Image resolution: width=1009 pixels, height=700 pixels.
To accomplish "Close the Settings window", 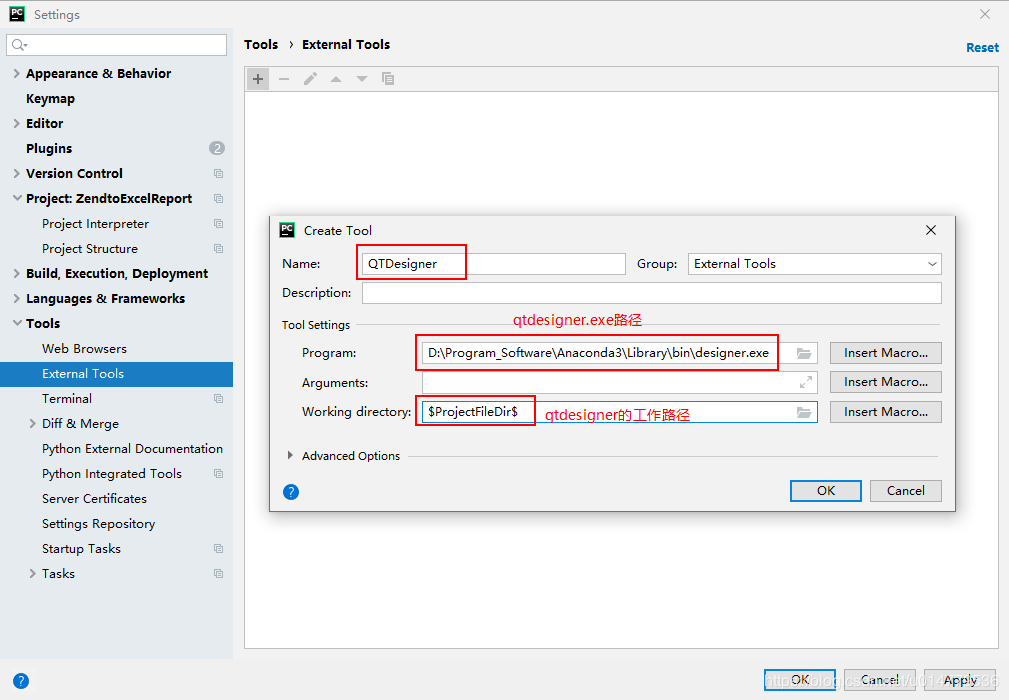I will pyautogui.click(x=985, y=14).
